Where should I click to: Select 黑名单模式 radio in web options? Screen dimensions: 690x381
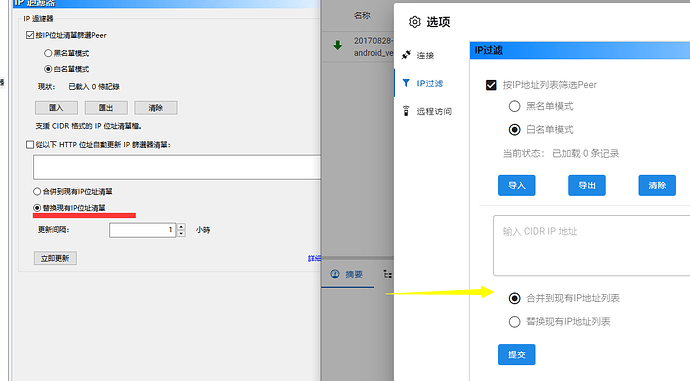(514, 106)
